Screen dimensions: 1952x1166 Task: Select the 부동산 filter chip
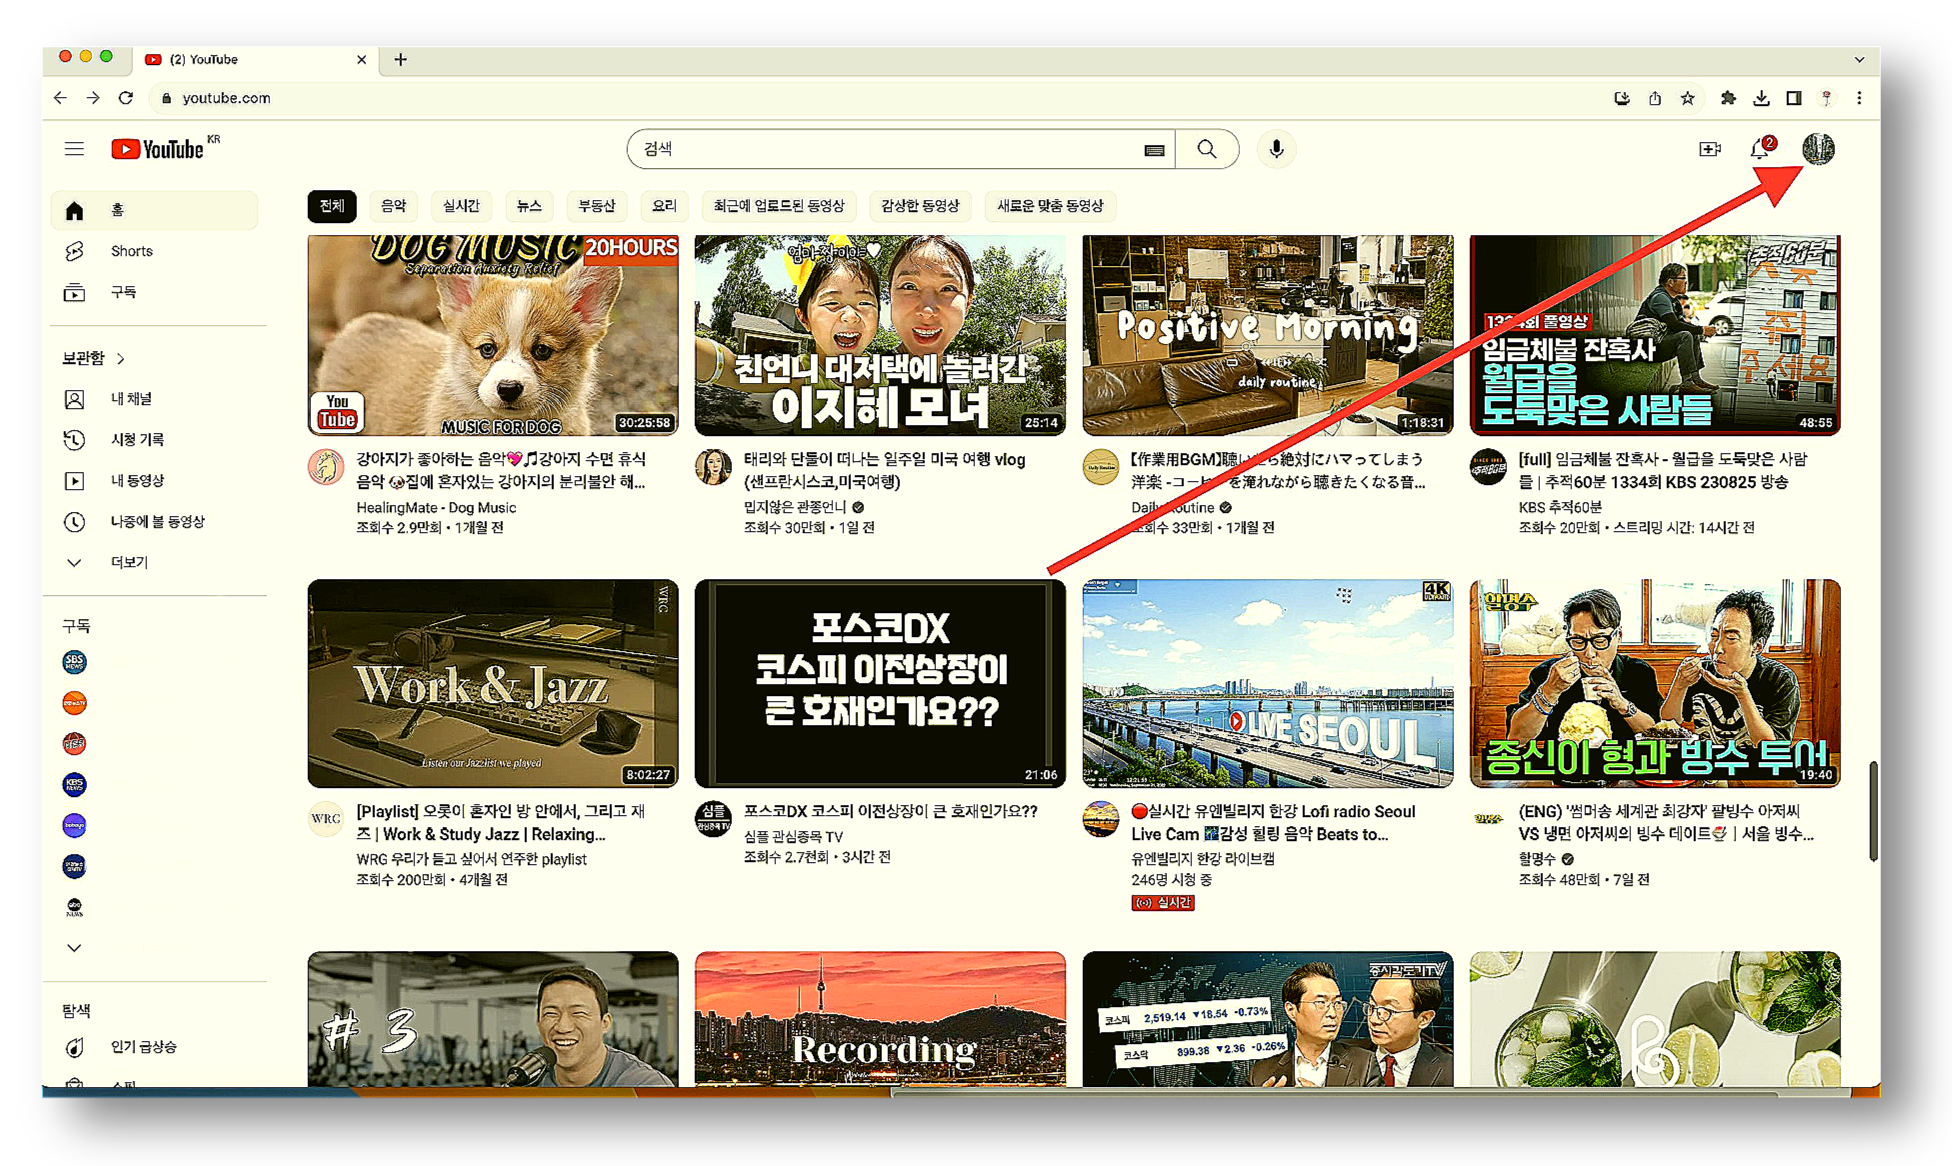[597, 206]
